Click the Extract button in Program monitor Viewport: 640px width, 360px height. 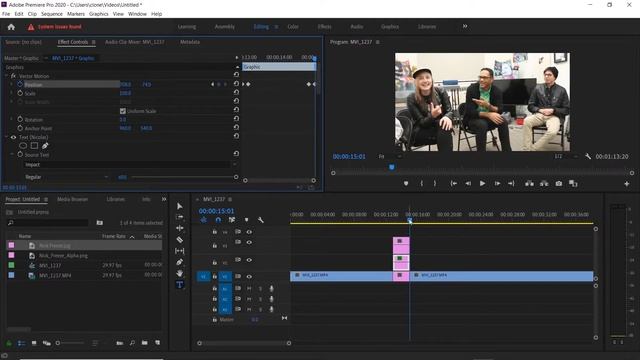click(x=544, y=184)
